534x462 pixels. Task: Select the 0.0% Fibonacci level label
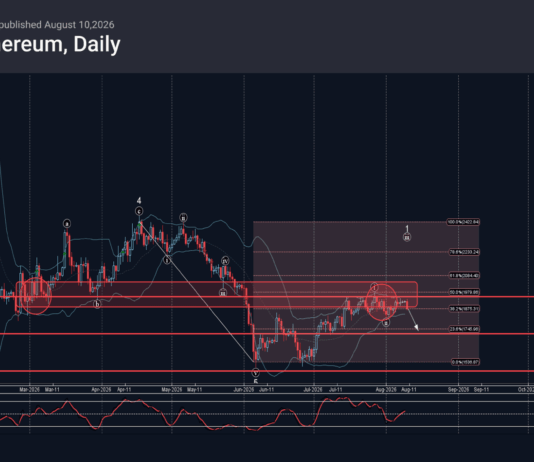click(465, 362)
